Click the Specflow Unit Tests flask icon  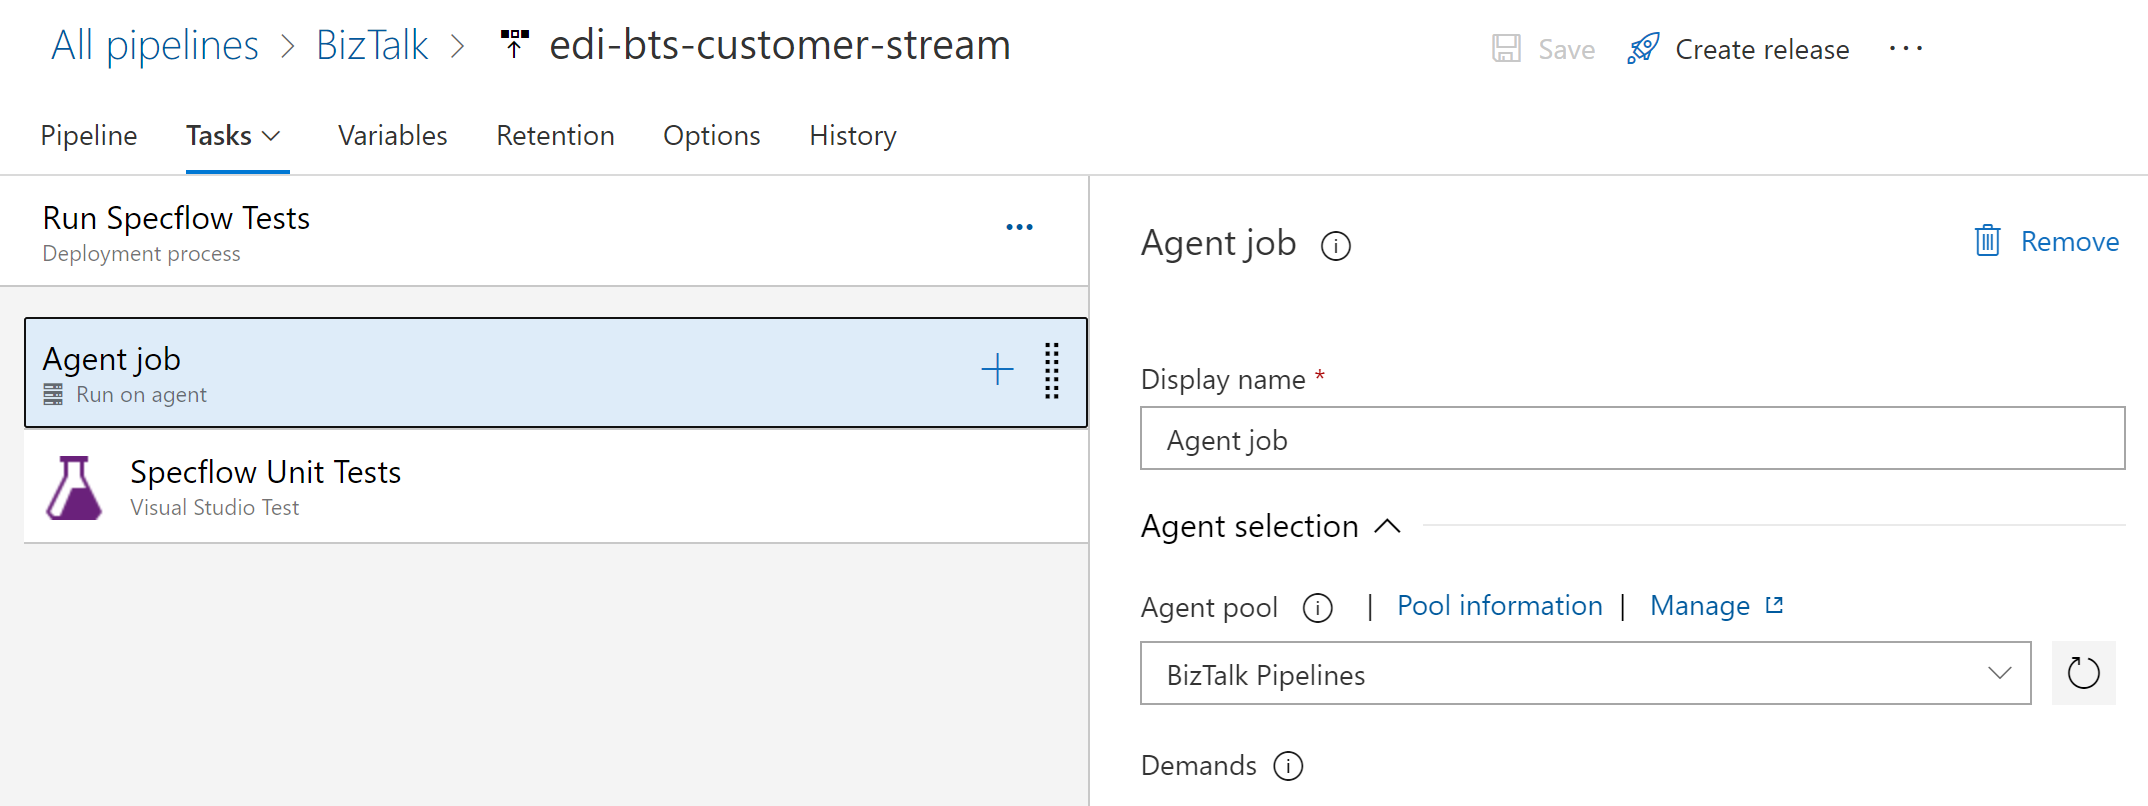click(74, 488)
